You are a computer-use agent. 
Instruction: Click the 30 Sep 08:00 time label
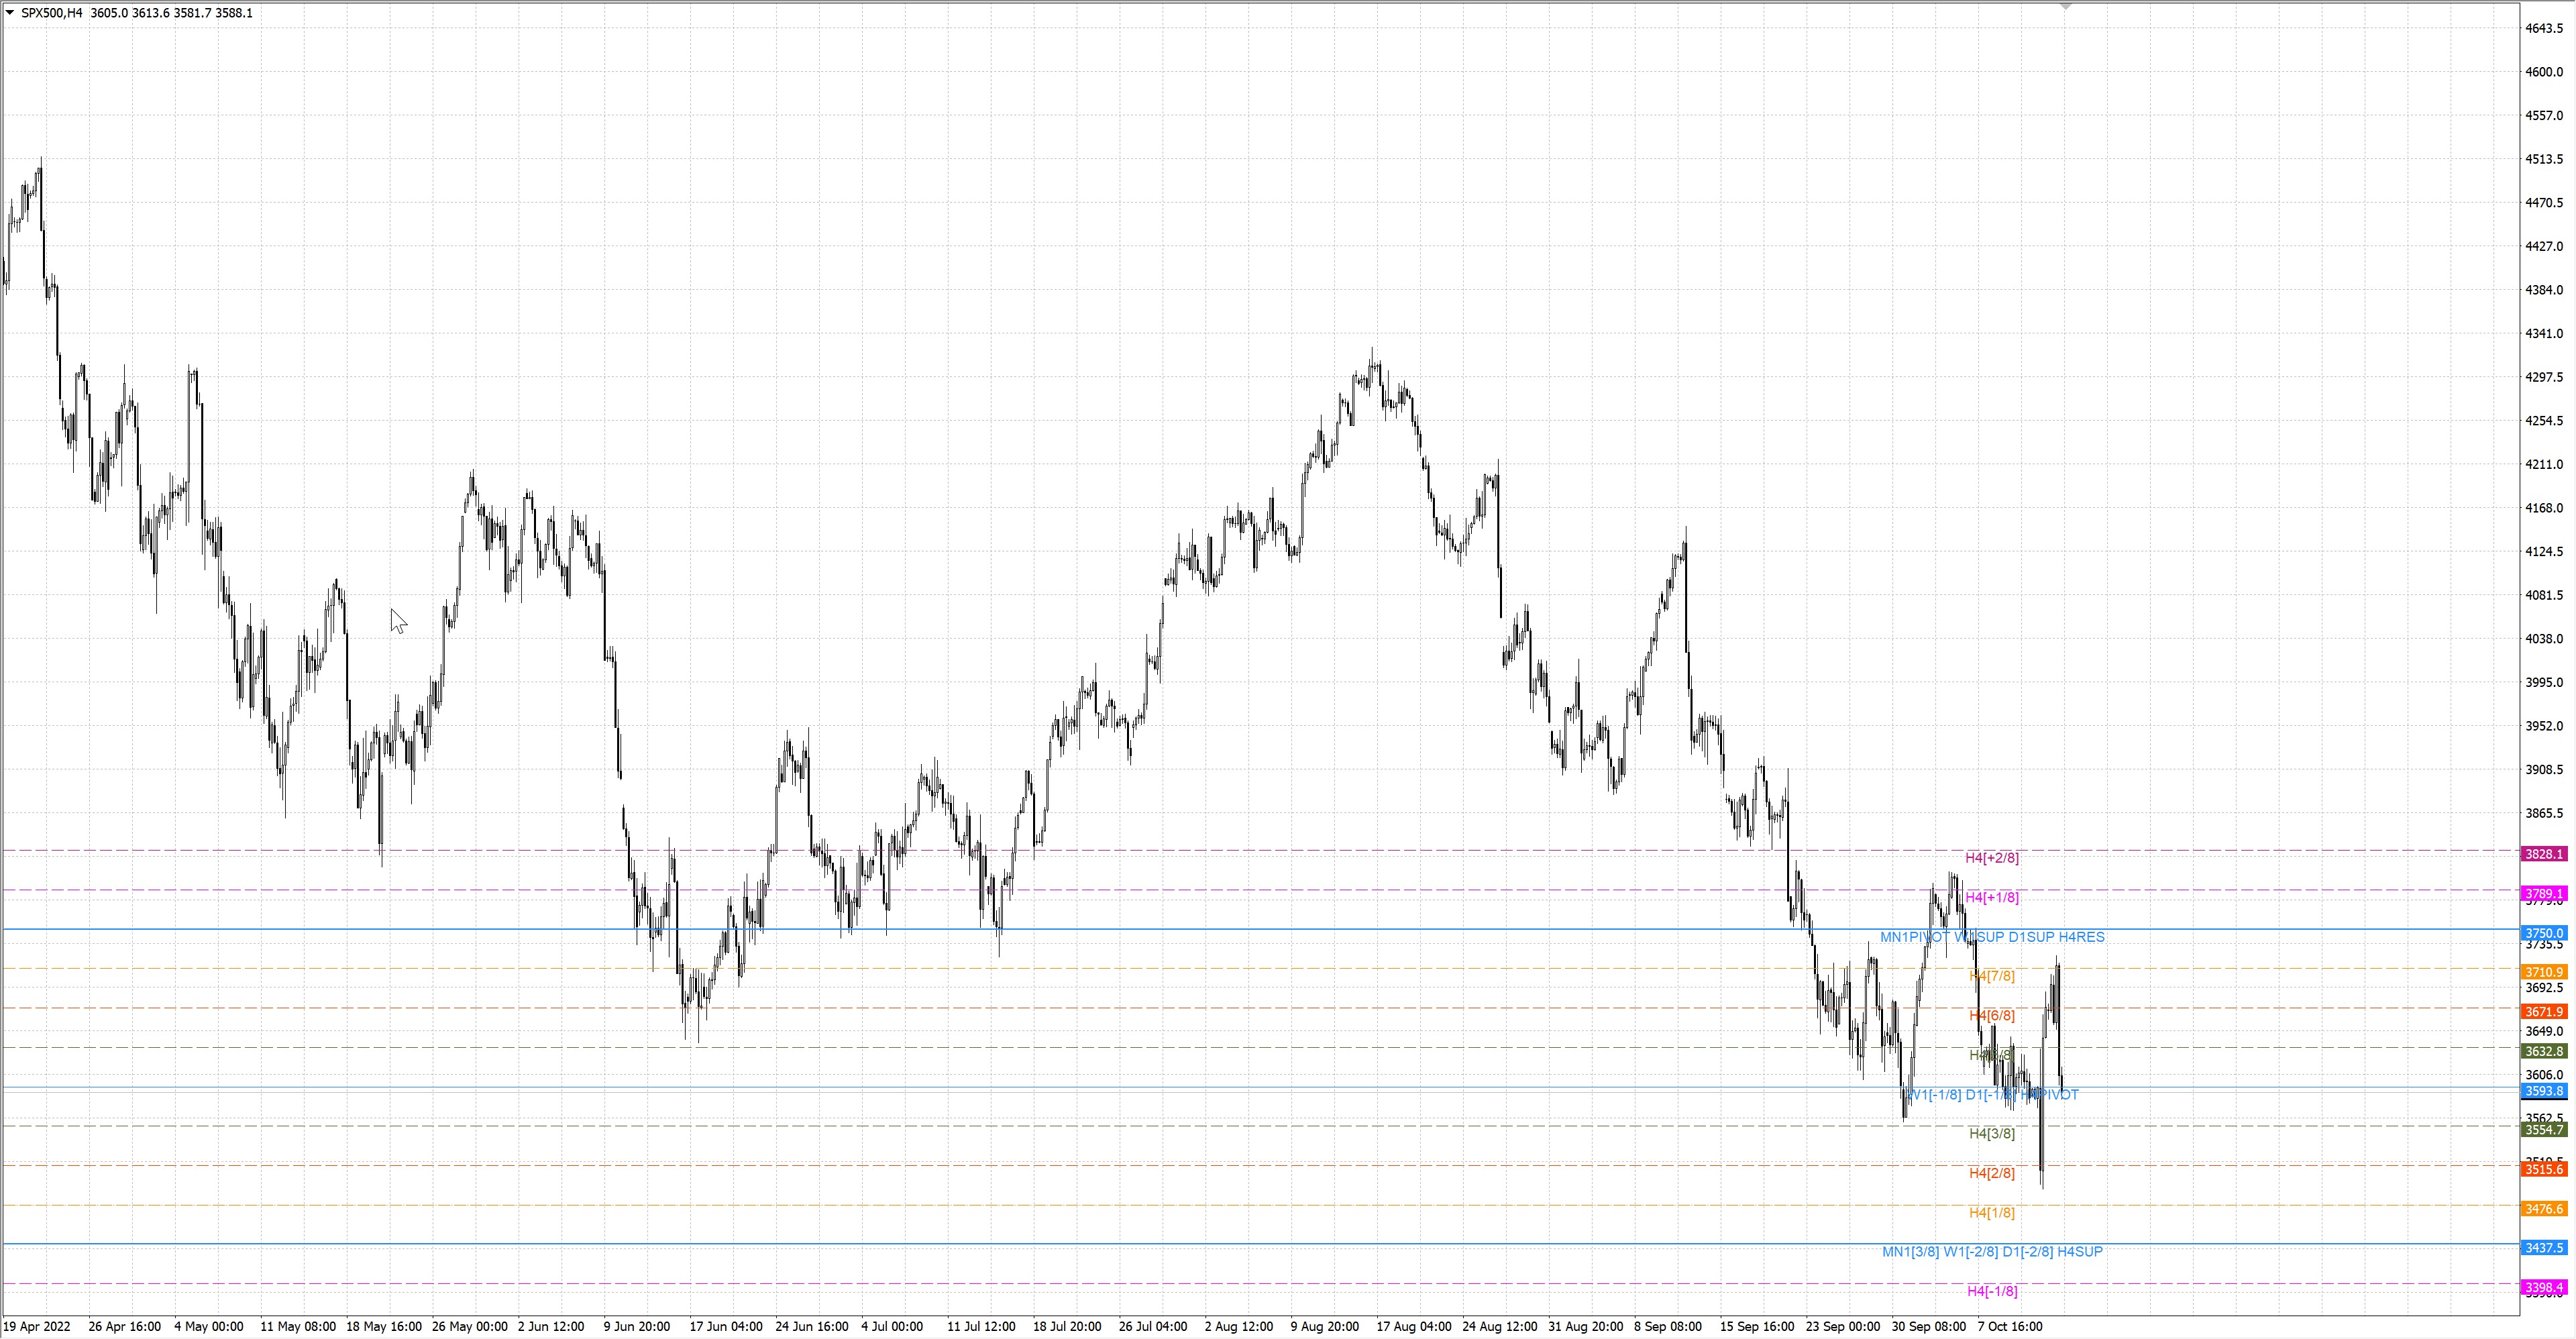[x=1929, y=1326]
